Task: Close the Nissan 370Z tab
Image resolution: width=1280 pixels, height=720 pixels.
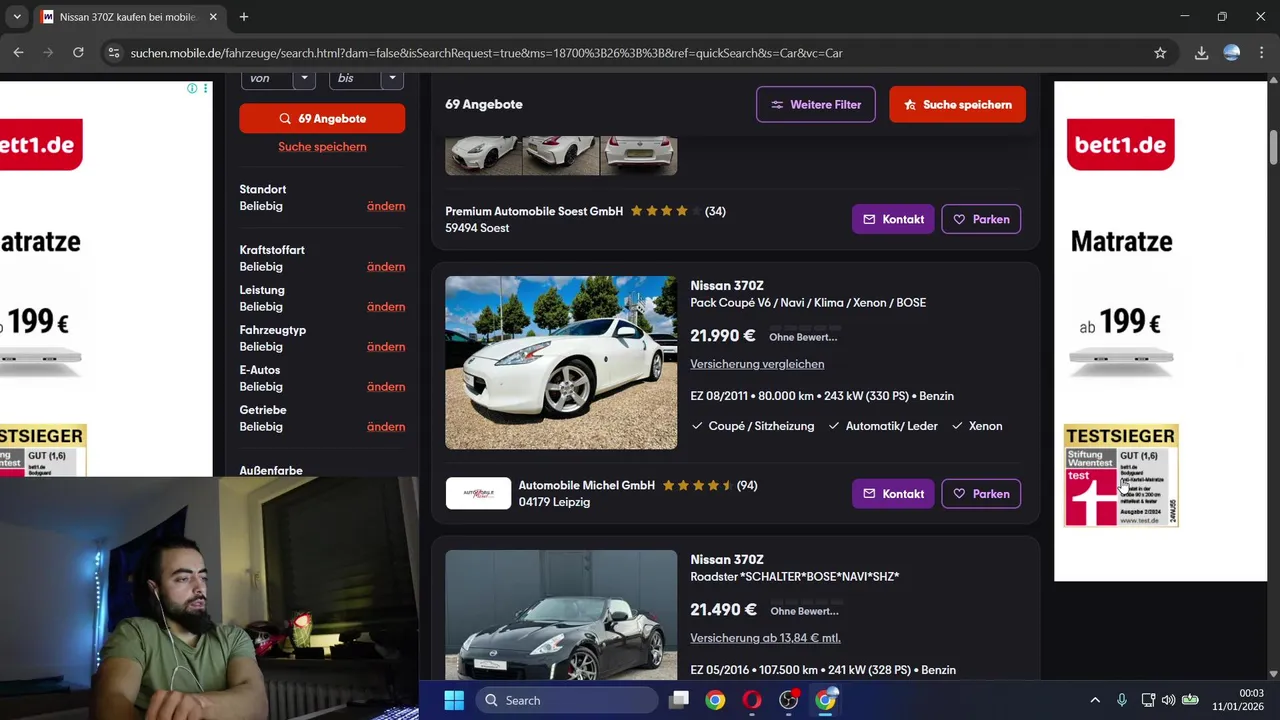Action: coord(213,17)
